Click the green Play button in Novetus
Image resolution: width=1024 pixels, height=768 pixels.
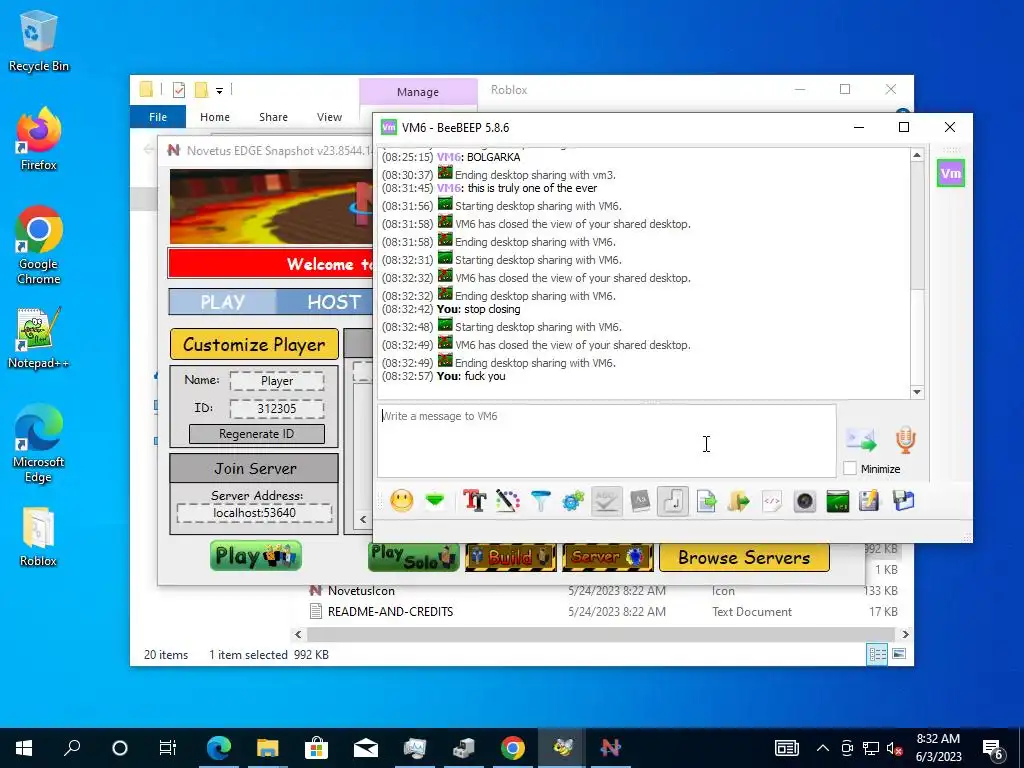pos(256,556)
